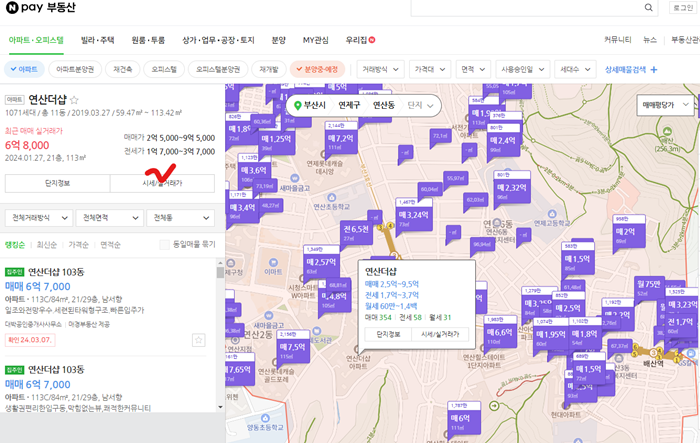Click the scrollbar down arrow
Screen dimensions: 700x443
click(220, 407)
